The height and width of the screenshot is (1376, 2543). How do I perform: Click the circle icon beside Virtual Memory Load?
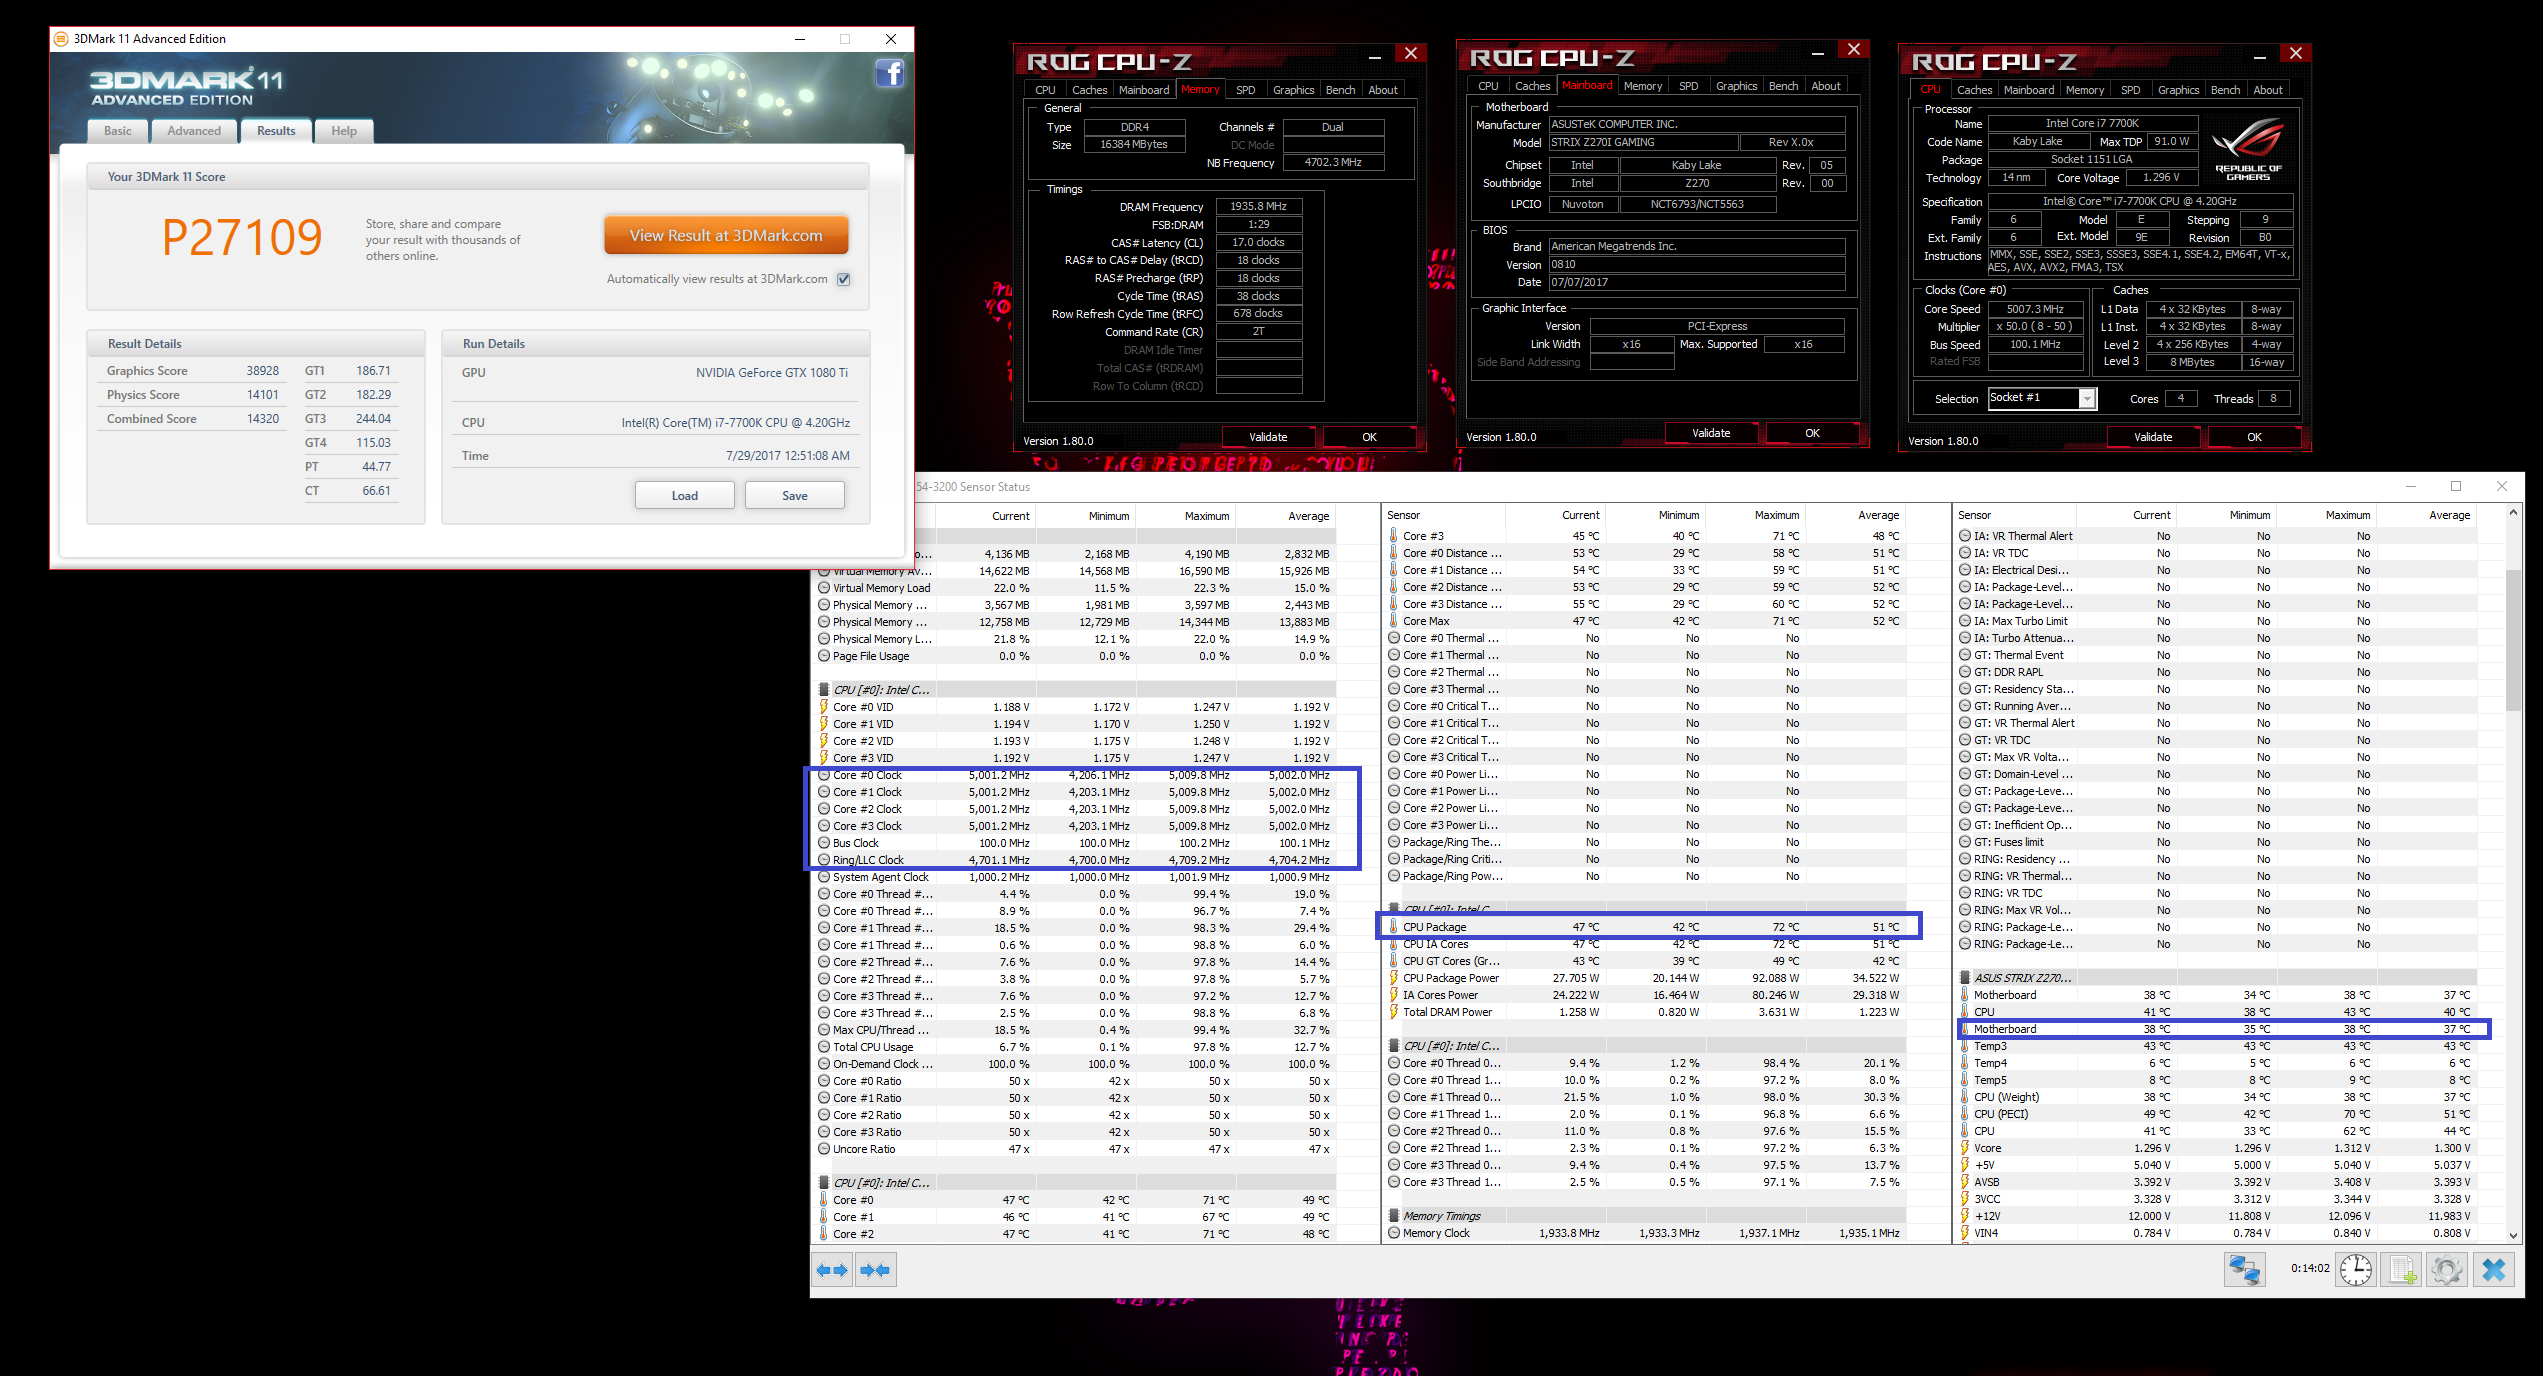click(824, 588)
